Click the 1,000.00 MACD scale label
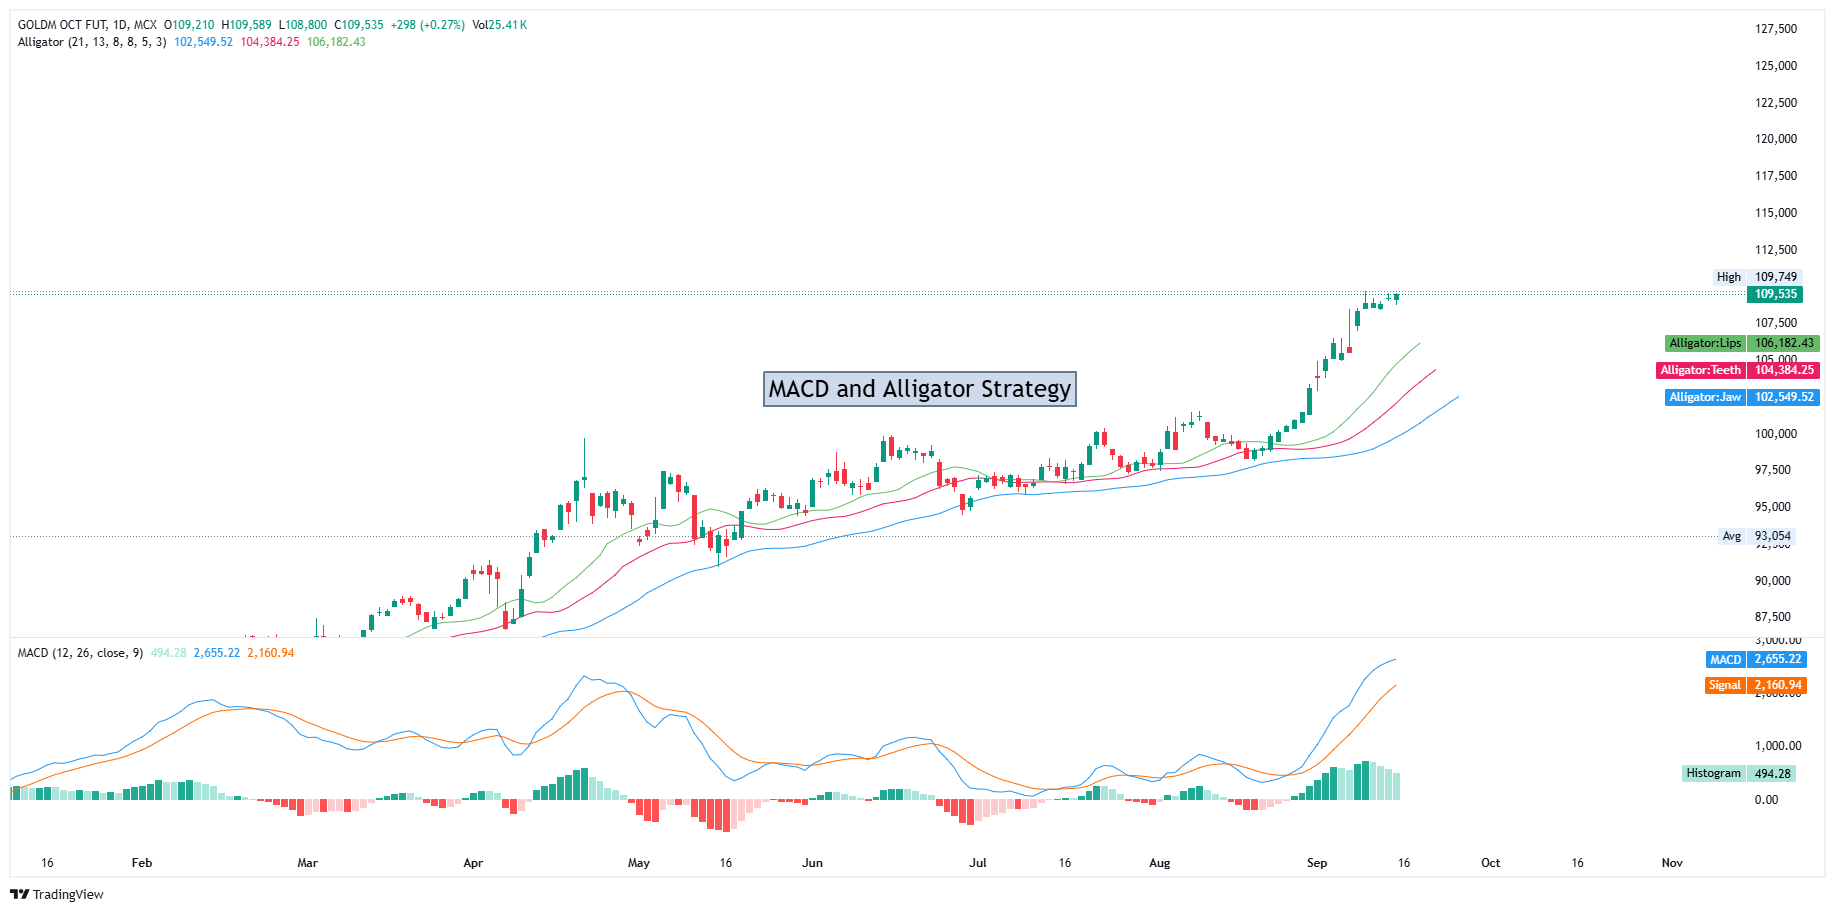Screen dimensions: 1835x912 click(x=1779, y=746)
